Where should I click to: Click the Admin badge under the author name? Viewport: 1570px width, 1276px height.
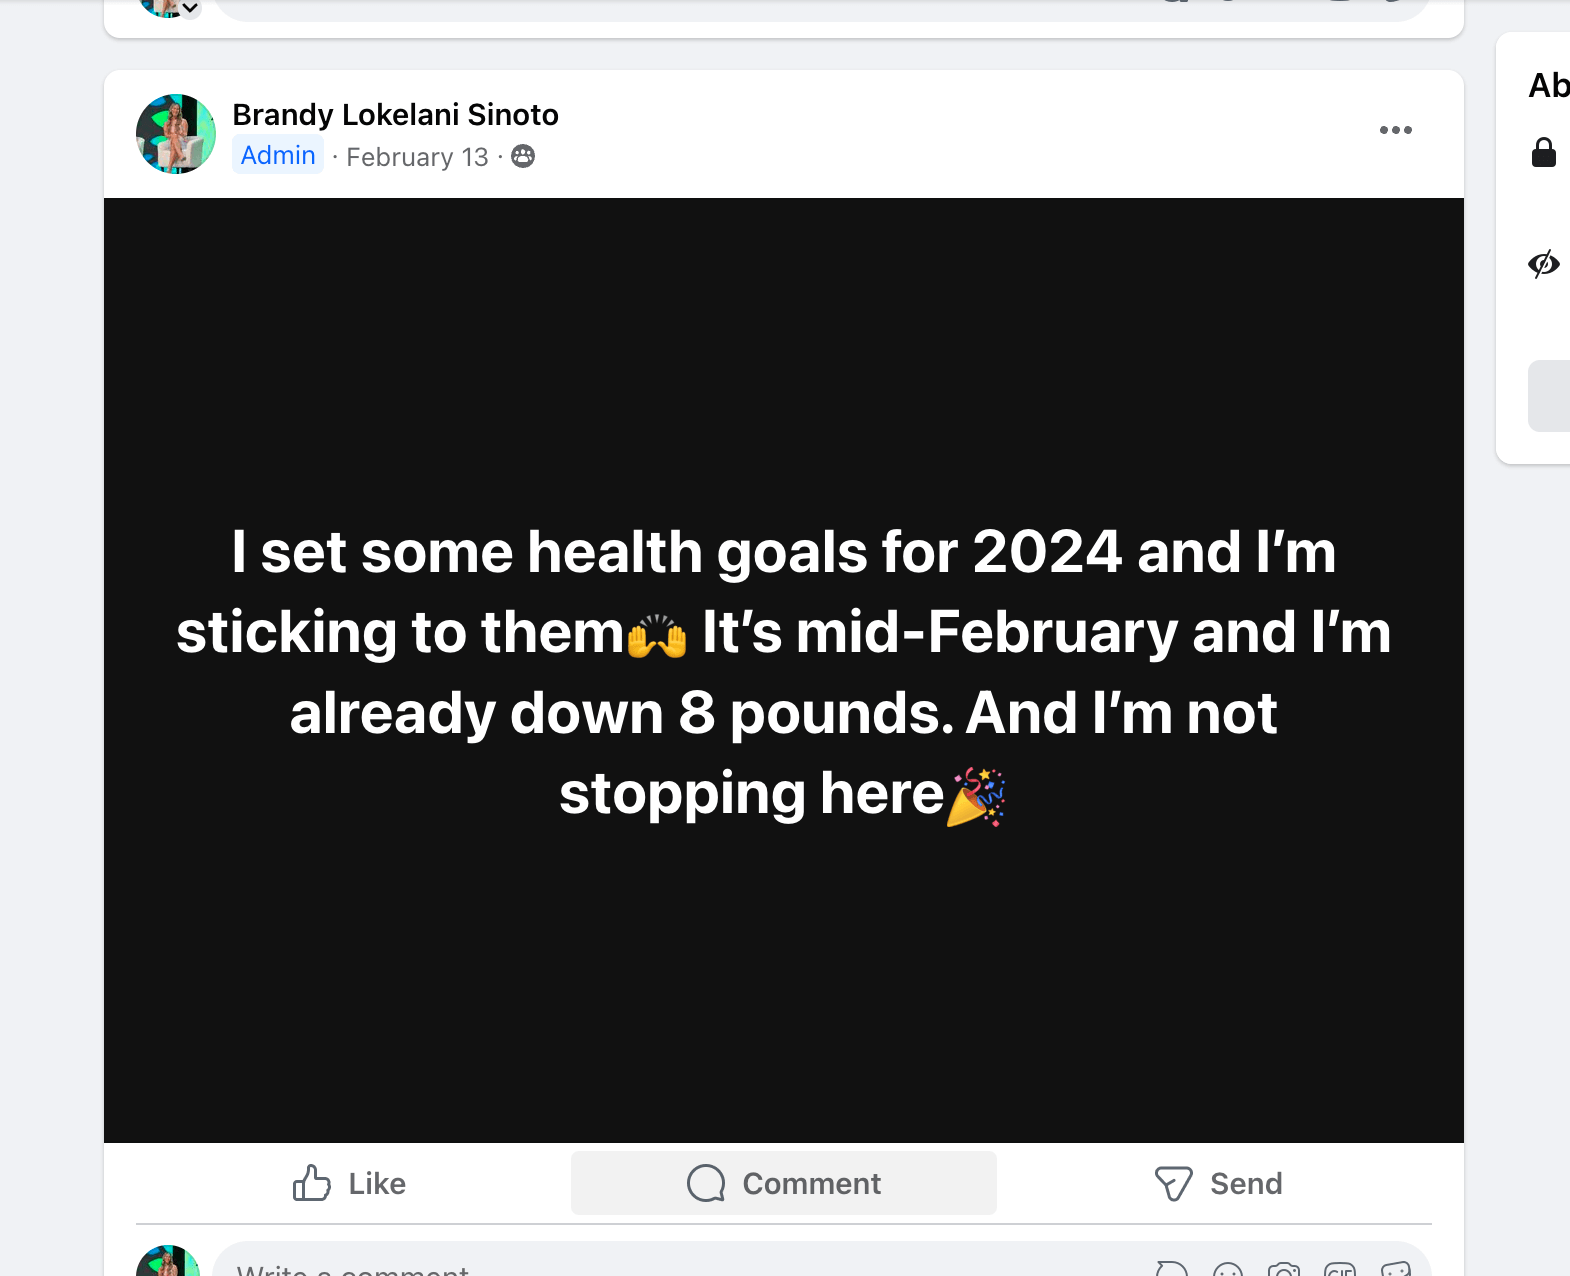click(x=278, y=156)
